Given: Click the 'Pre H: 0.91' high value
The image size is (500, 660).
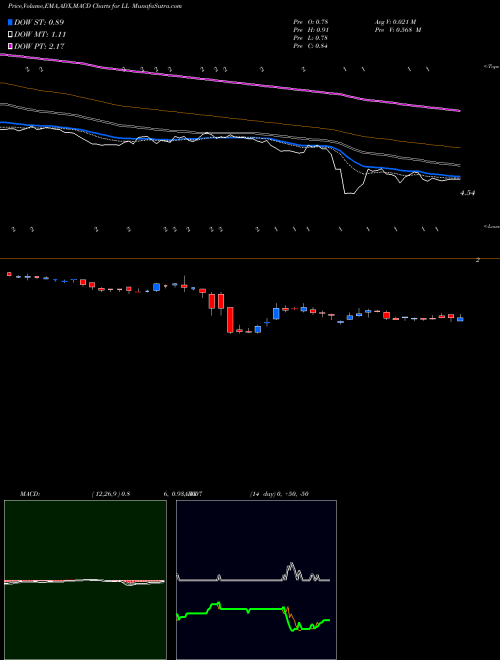Looking at the screenshot, I should click(x=311, y=30).
